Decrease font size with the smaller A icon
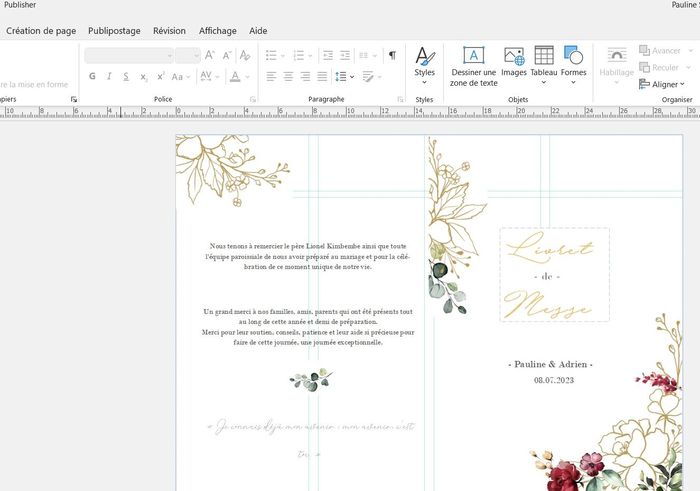 [x=227, y=55]
